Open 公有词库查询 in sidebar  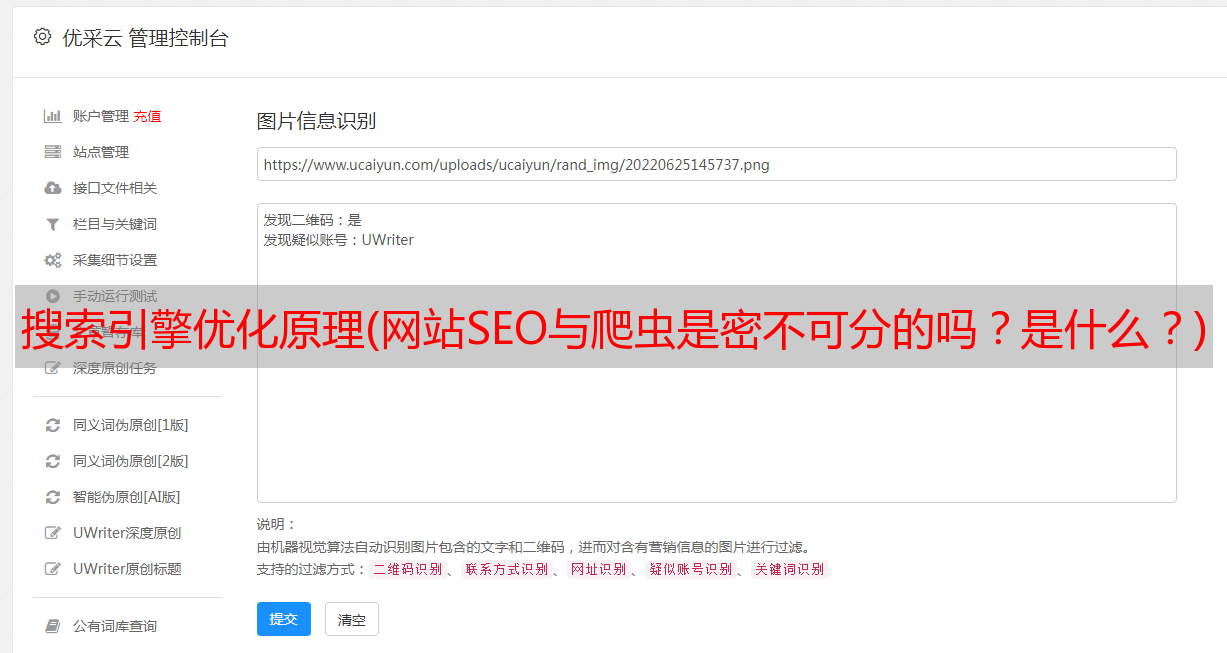pyautogui.click(x=115, y=626)
